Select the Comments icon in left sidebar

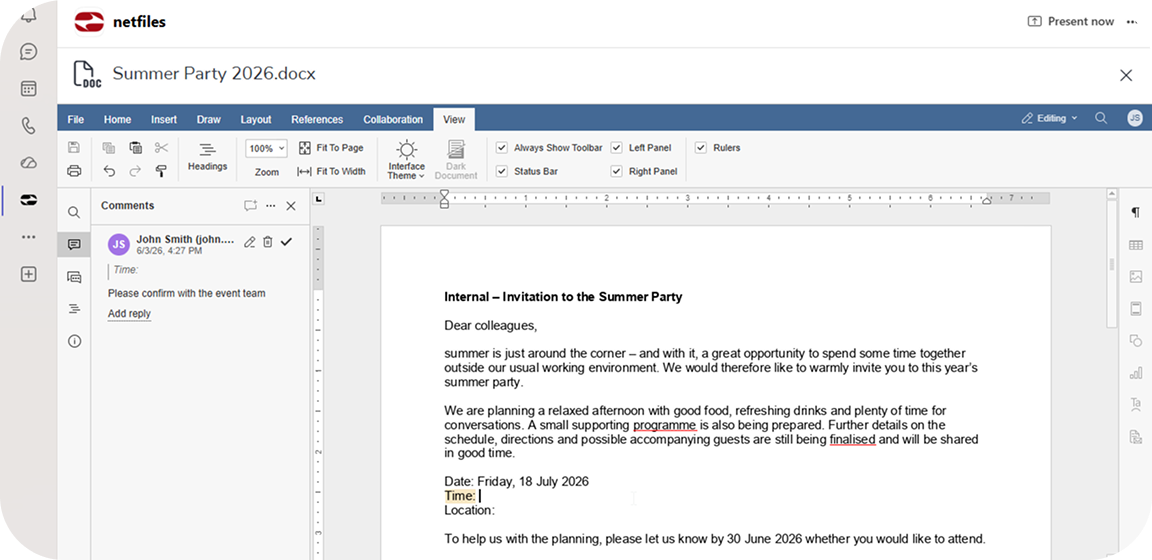pos(73,245)
